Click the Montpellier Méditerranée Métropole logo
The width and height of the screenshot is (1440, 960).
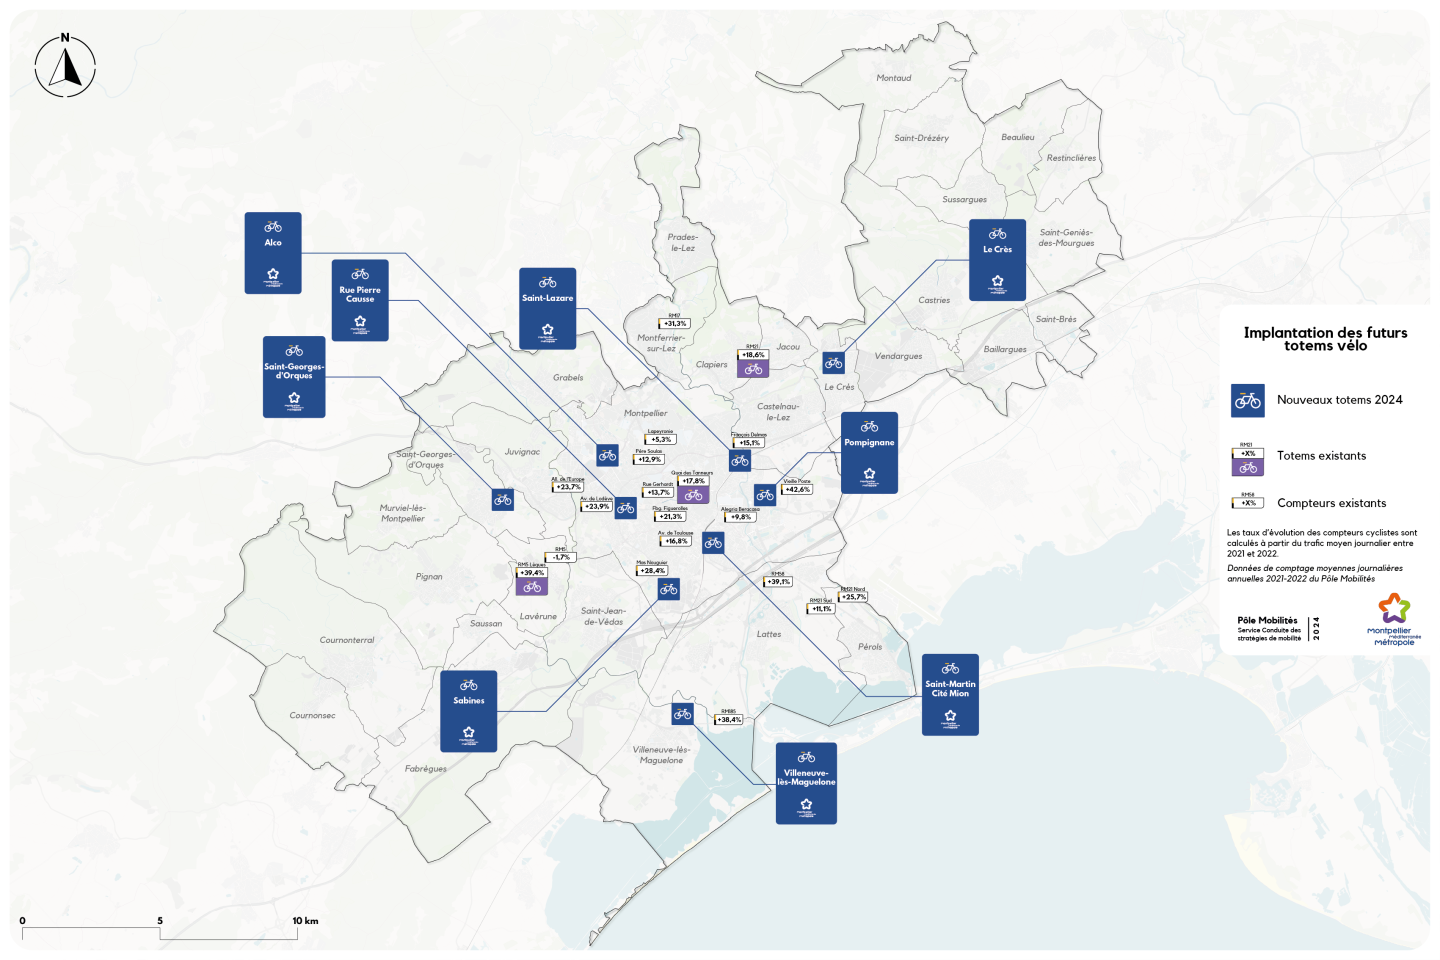pos(1394,620)
